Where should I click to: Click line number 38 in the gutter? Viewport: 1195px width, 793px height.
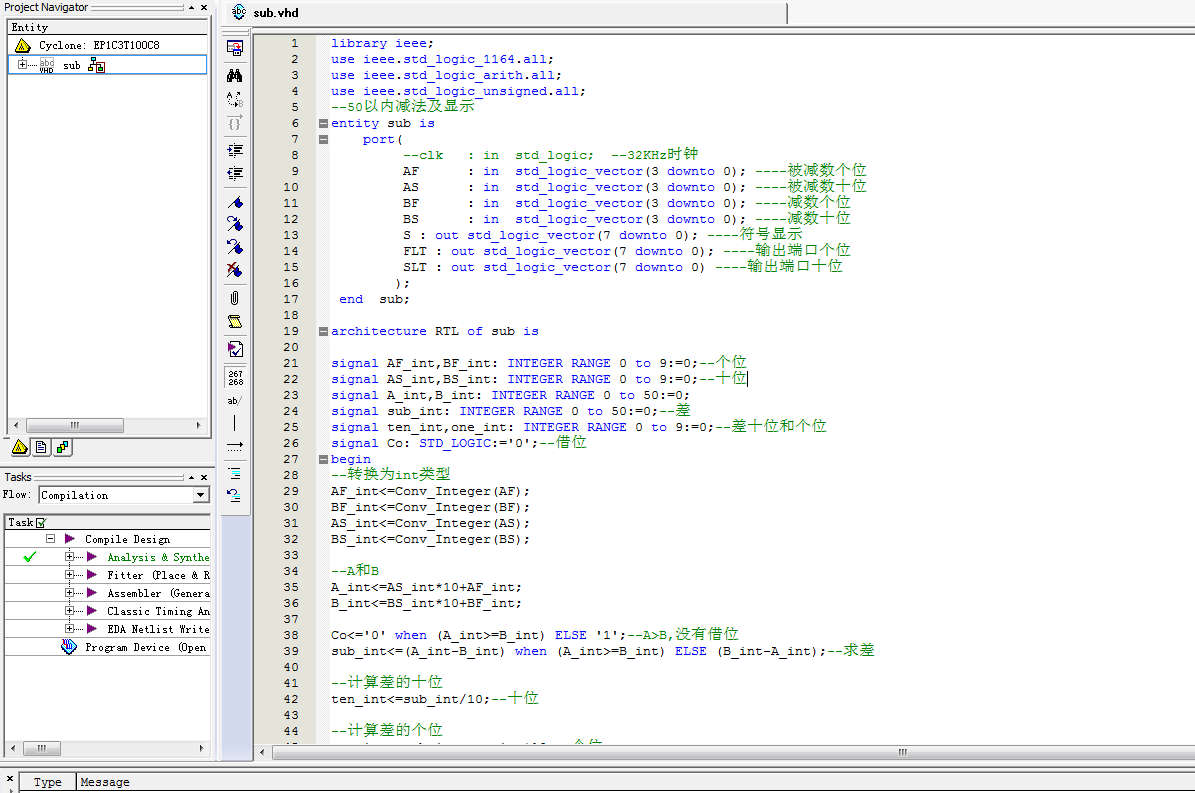pos(290,635)
